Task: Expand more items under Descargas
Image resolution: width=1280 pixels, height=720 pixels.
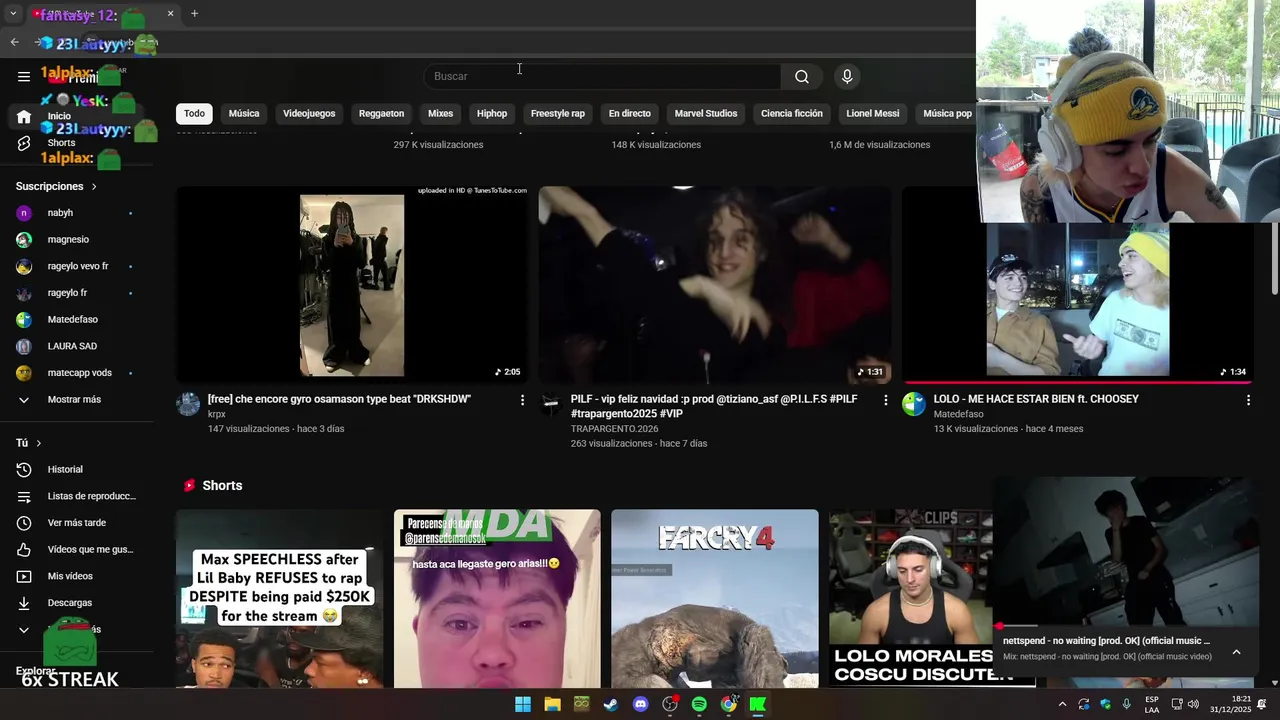Action: [x=24, y=630]
